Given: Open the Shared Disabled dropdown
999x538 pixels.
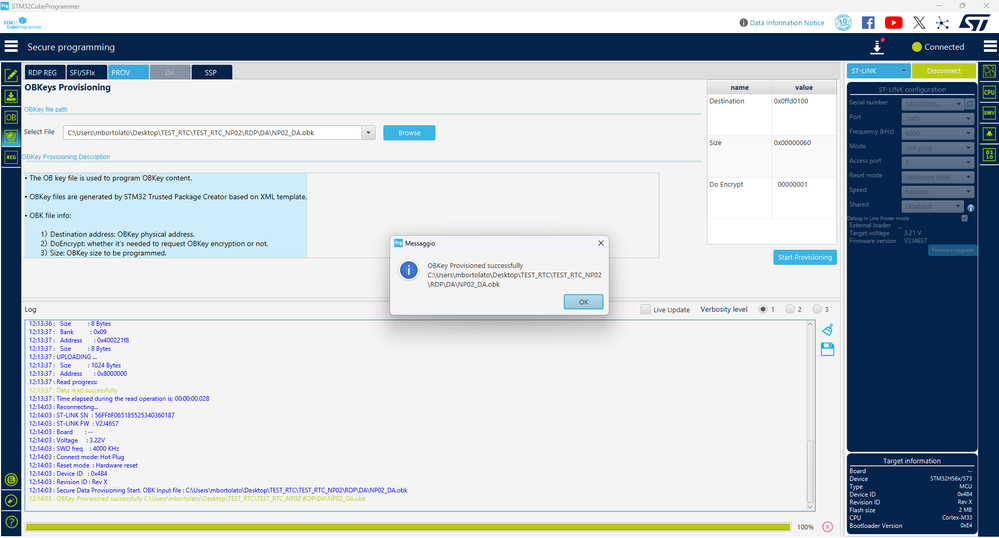Looking at the screenshot, I should pos(933,206).
